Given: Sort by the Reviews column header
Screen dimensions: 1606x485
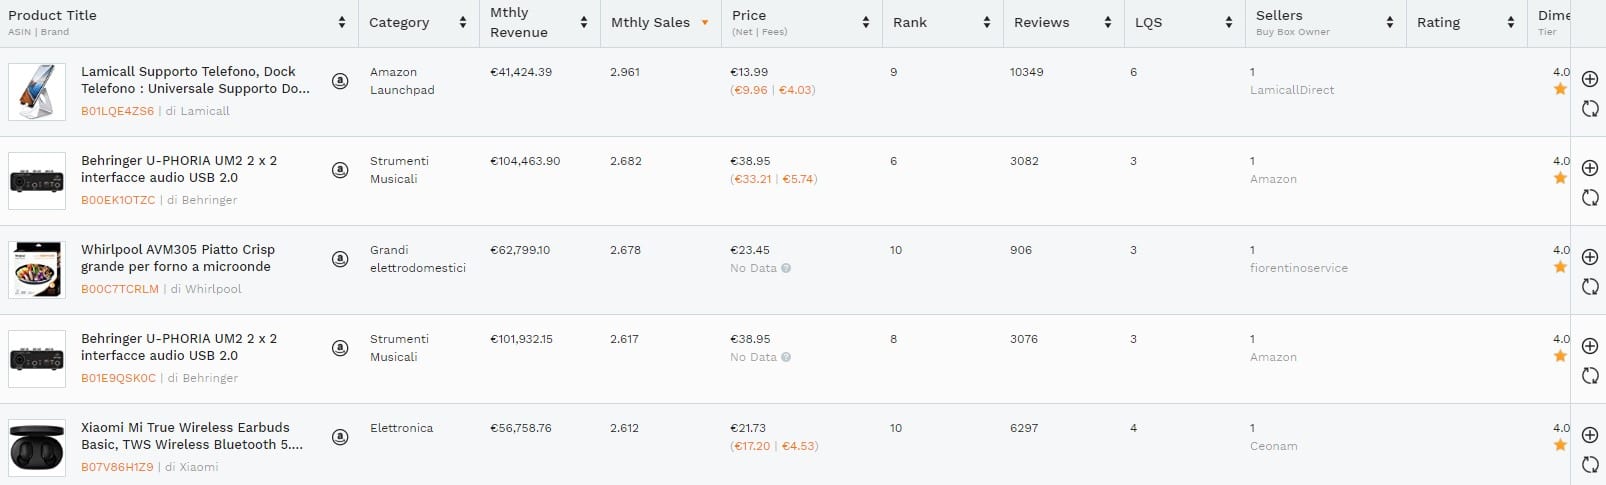Looking at the screenshot, I should pyautogui.click(x=1041, y=22).
